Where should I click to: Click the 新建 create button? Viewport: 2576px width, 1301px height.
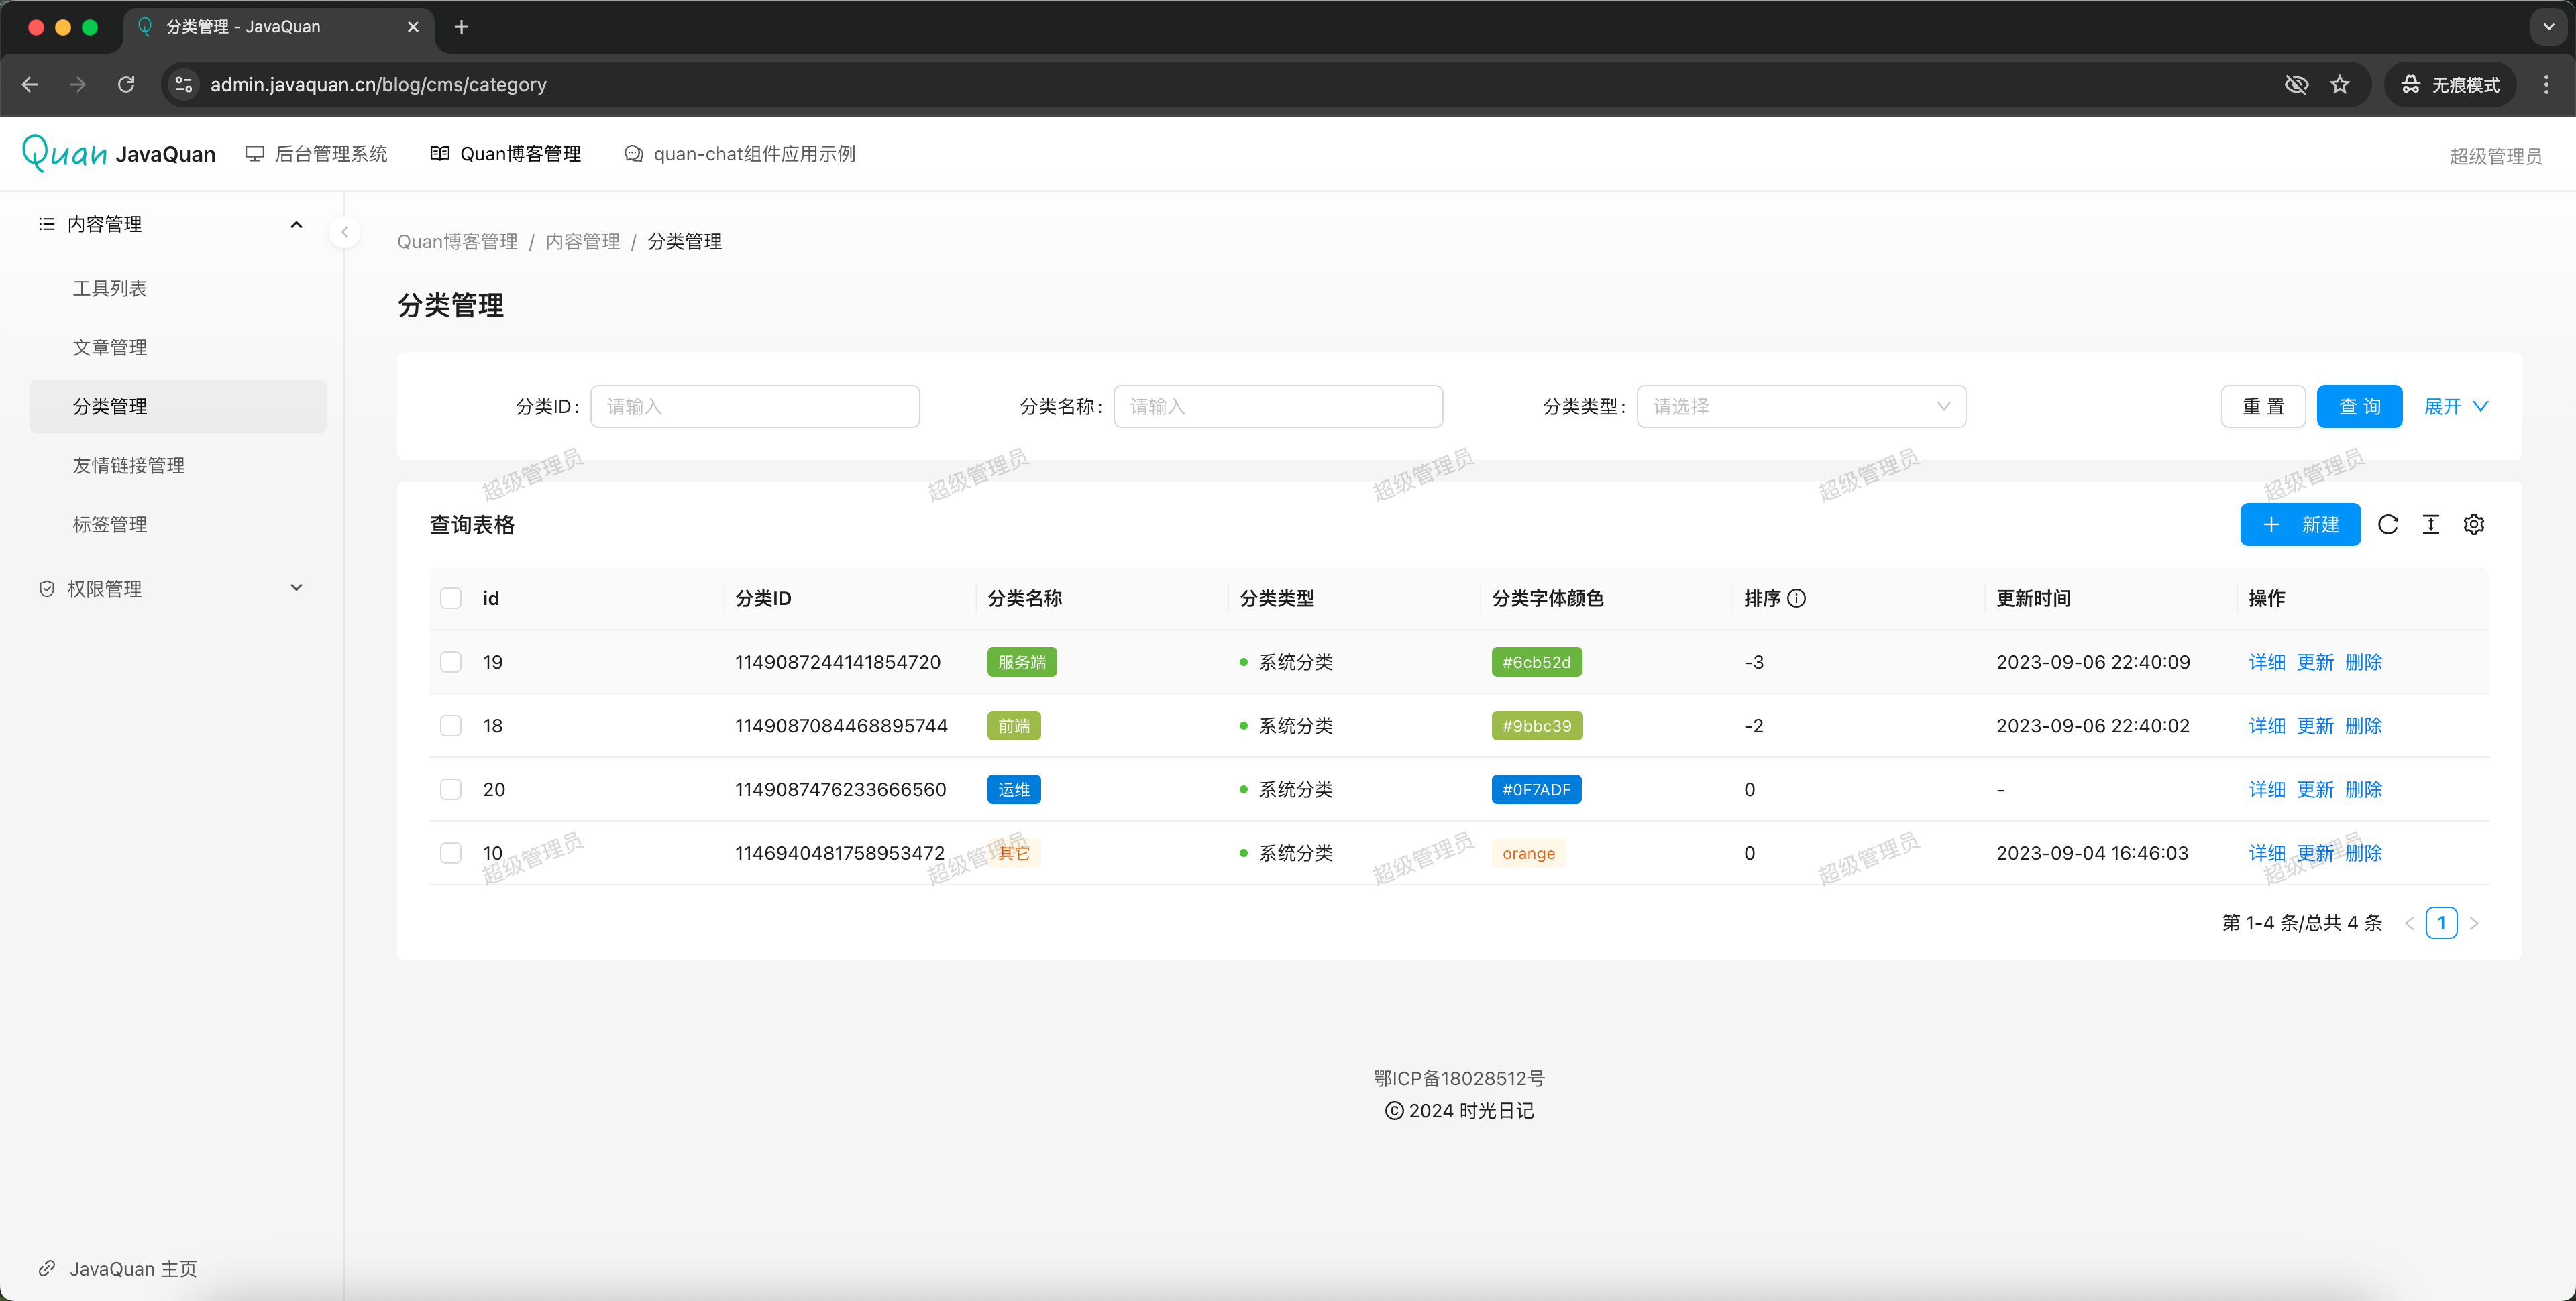point(2299,525)
